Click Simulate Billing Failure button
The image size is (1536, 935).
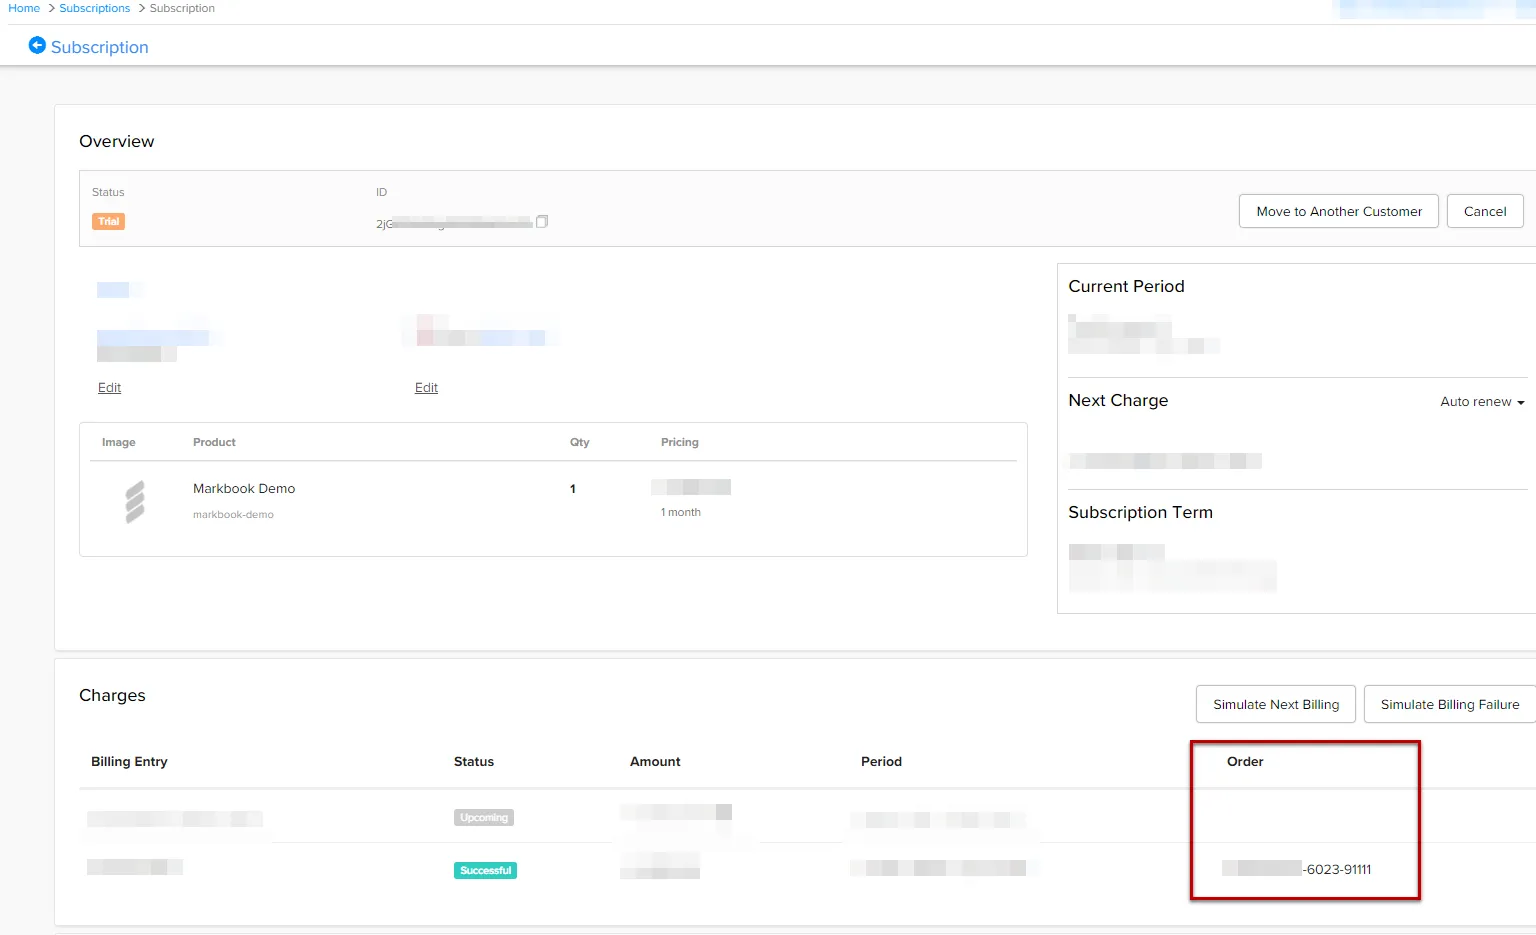[1450, 704]
